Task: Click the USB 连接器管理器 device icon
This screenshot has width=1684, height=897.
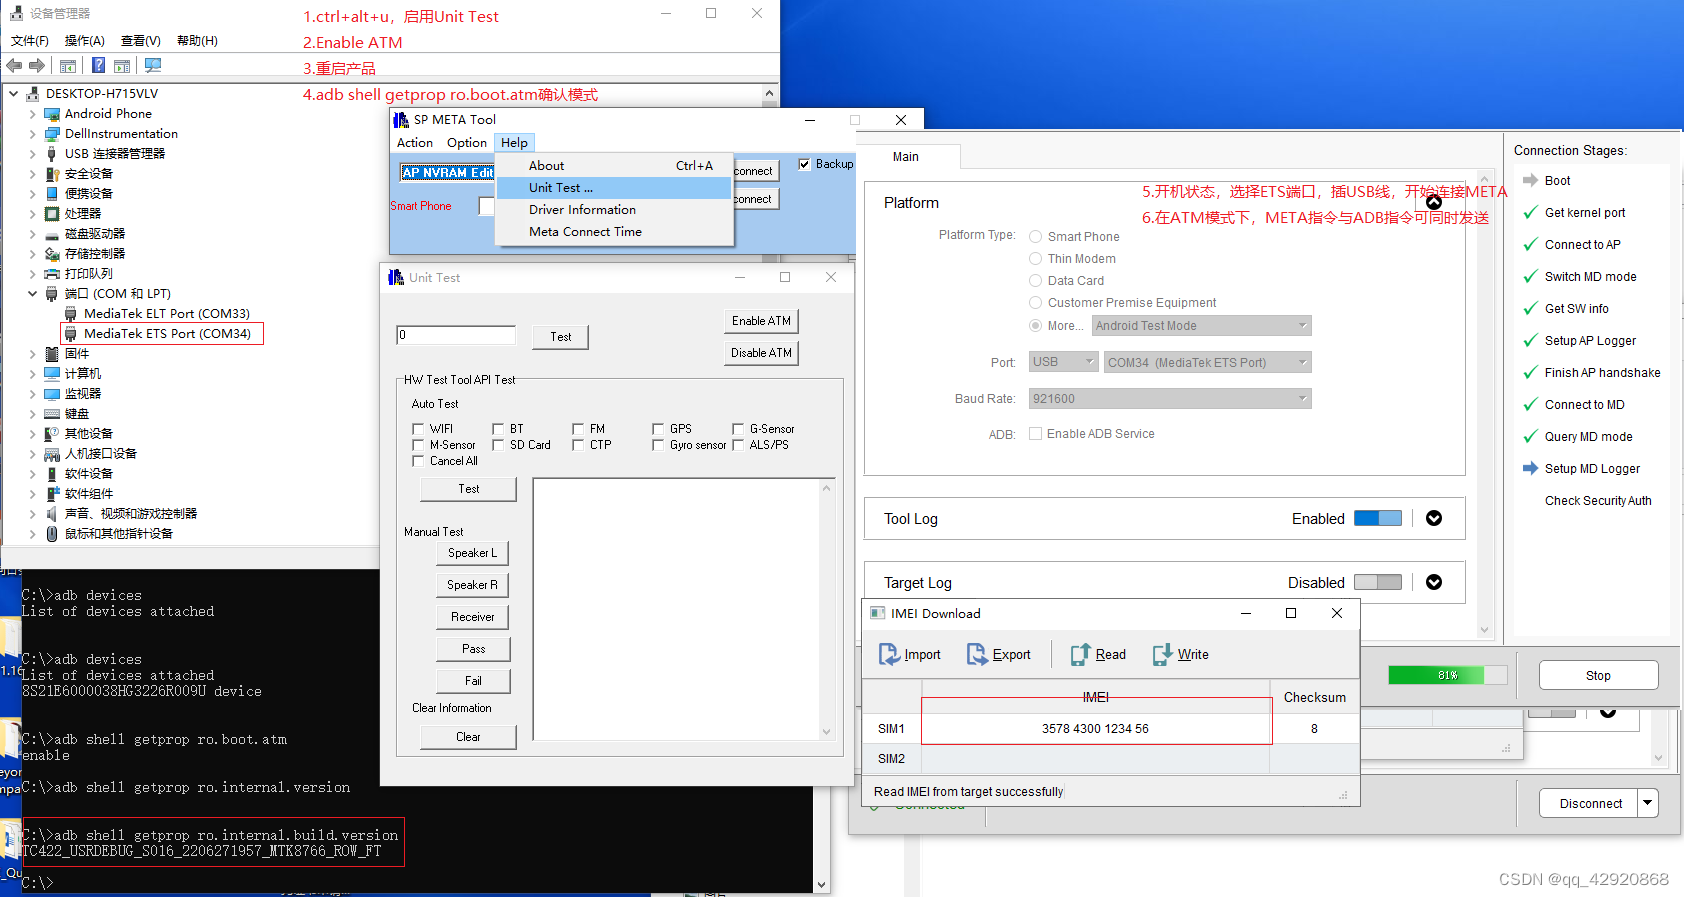Action: pos(52,154)
